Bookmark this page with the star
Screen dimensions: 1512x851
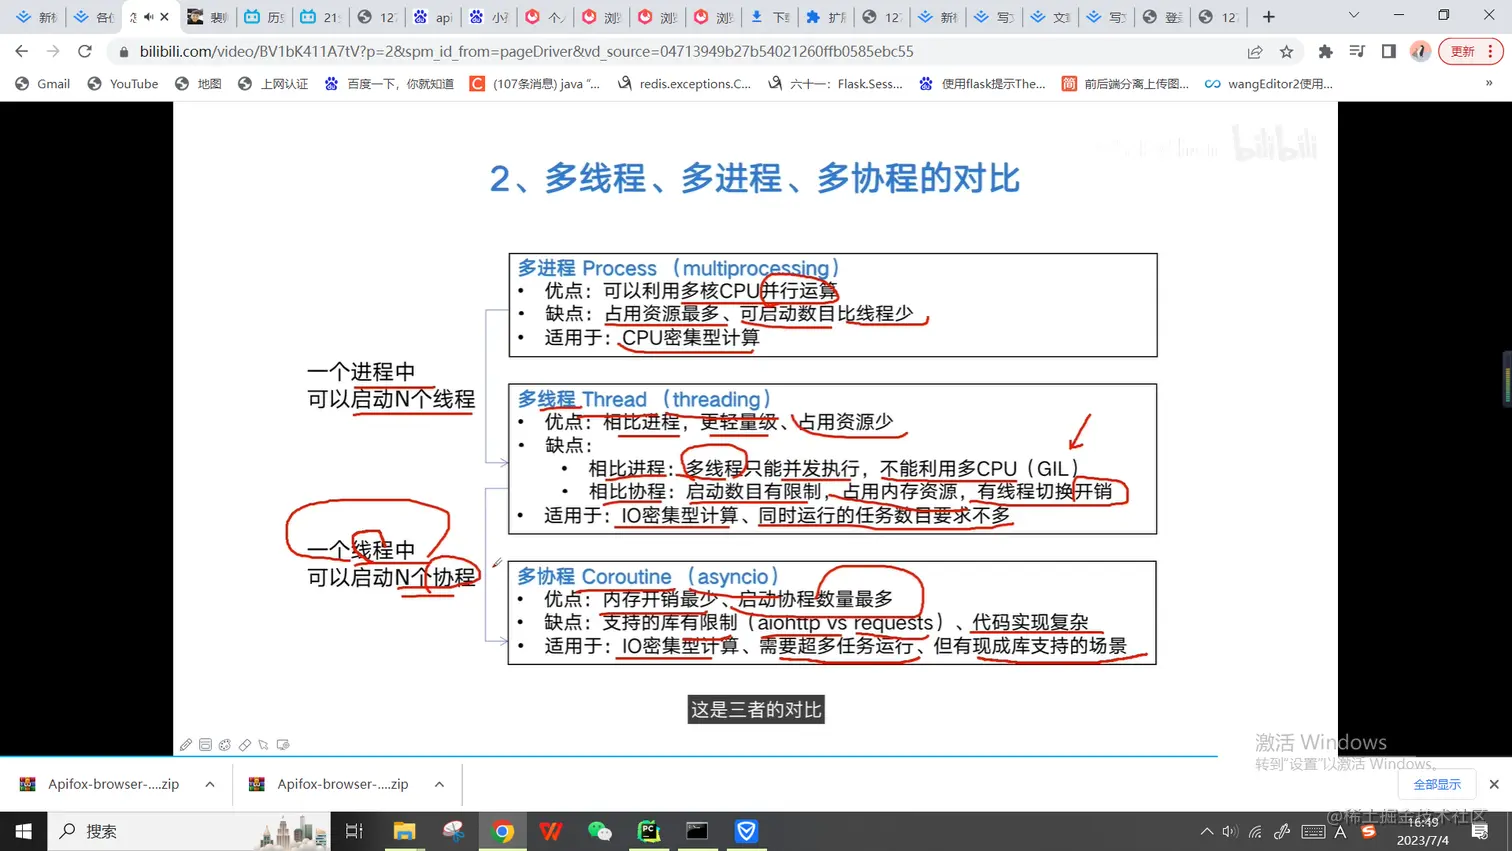1287,52
